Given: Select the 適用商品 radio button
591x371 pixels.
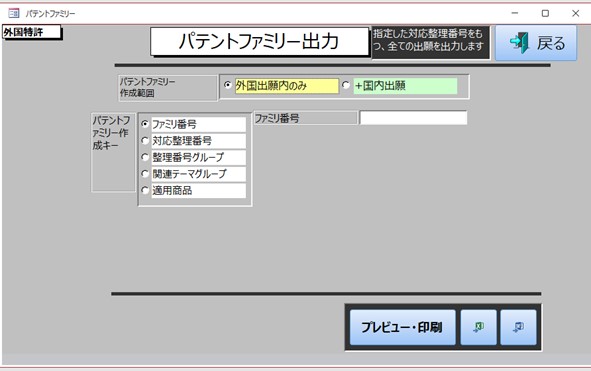Looking at the screenshot, I should 145,190.
